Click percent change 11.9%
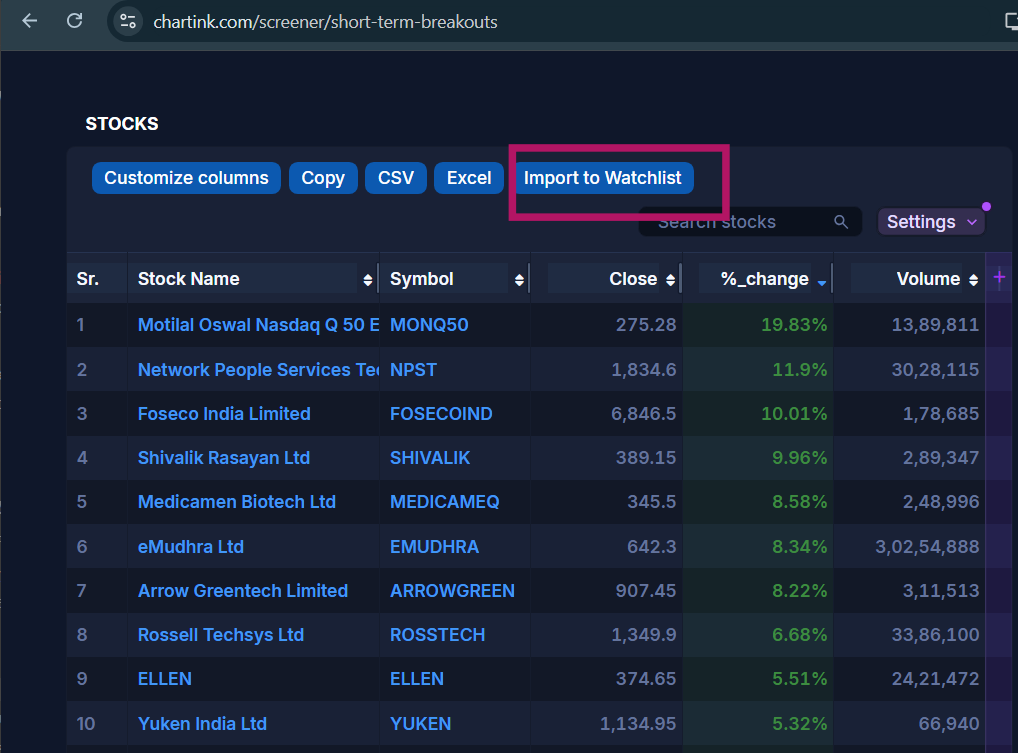The image size is (1018, 753). coord(800,369)
